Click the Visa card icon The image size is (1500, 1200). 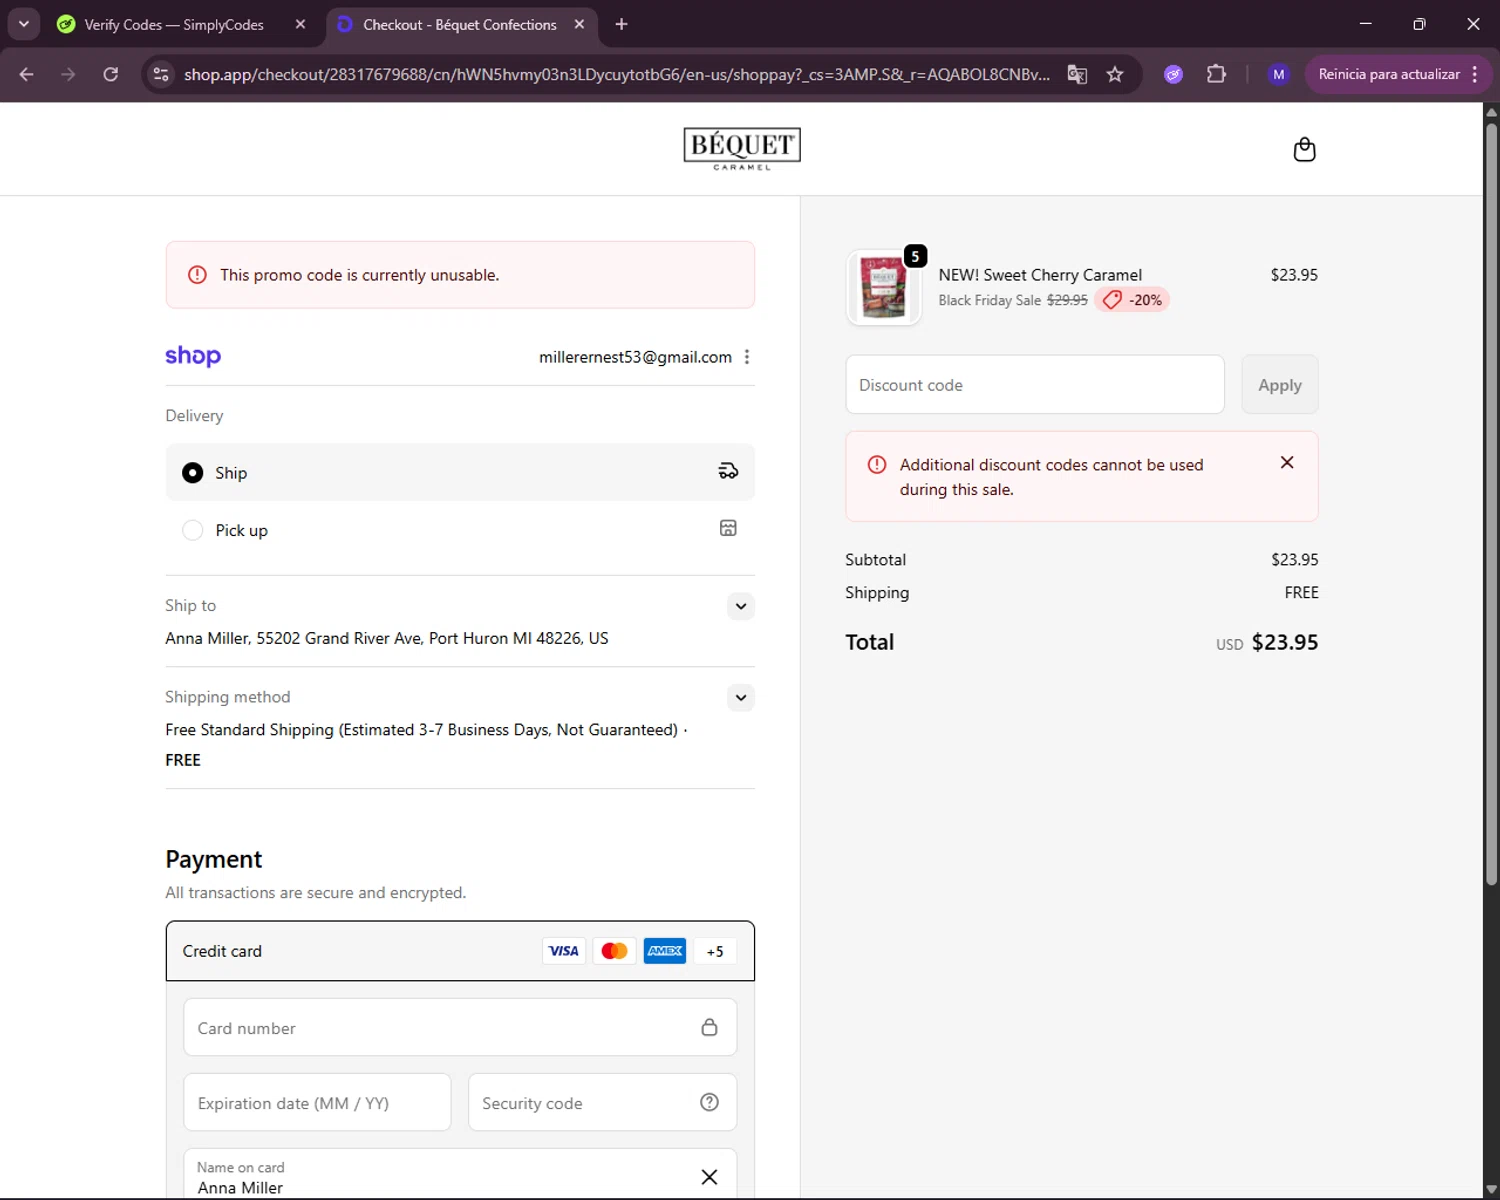coord(564,951)
